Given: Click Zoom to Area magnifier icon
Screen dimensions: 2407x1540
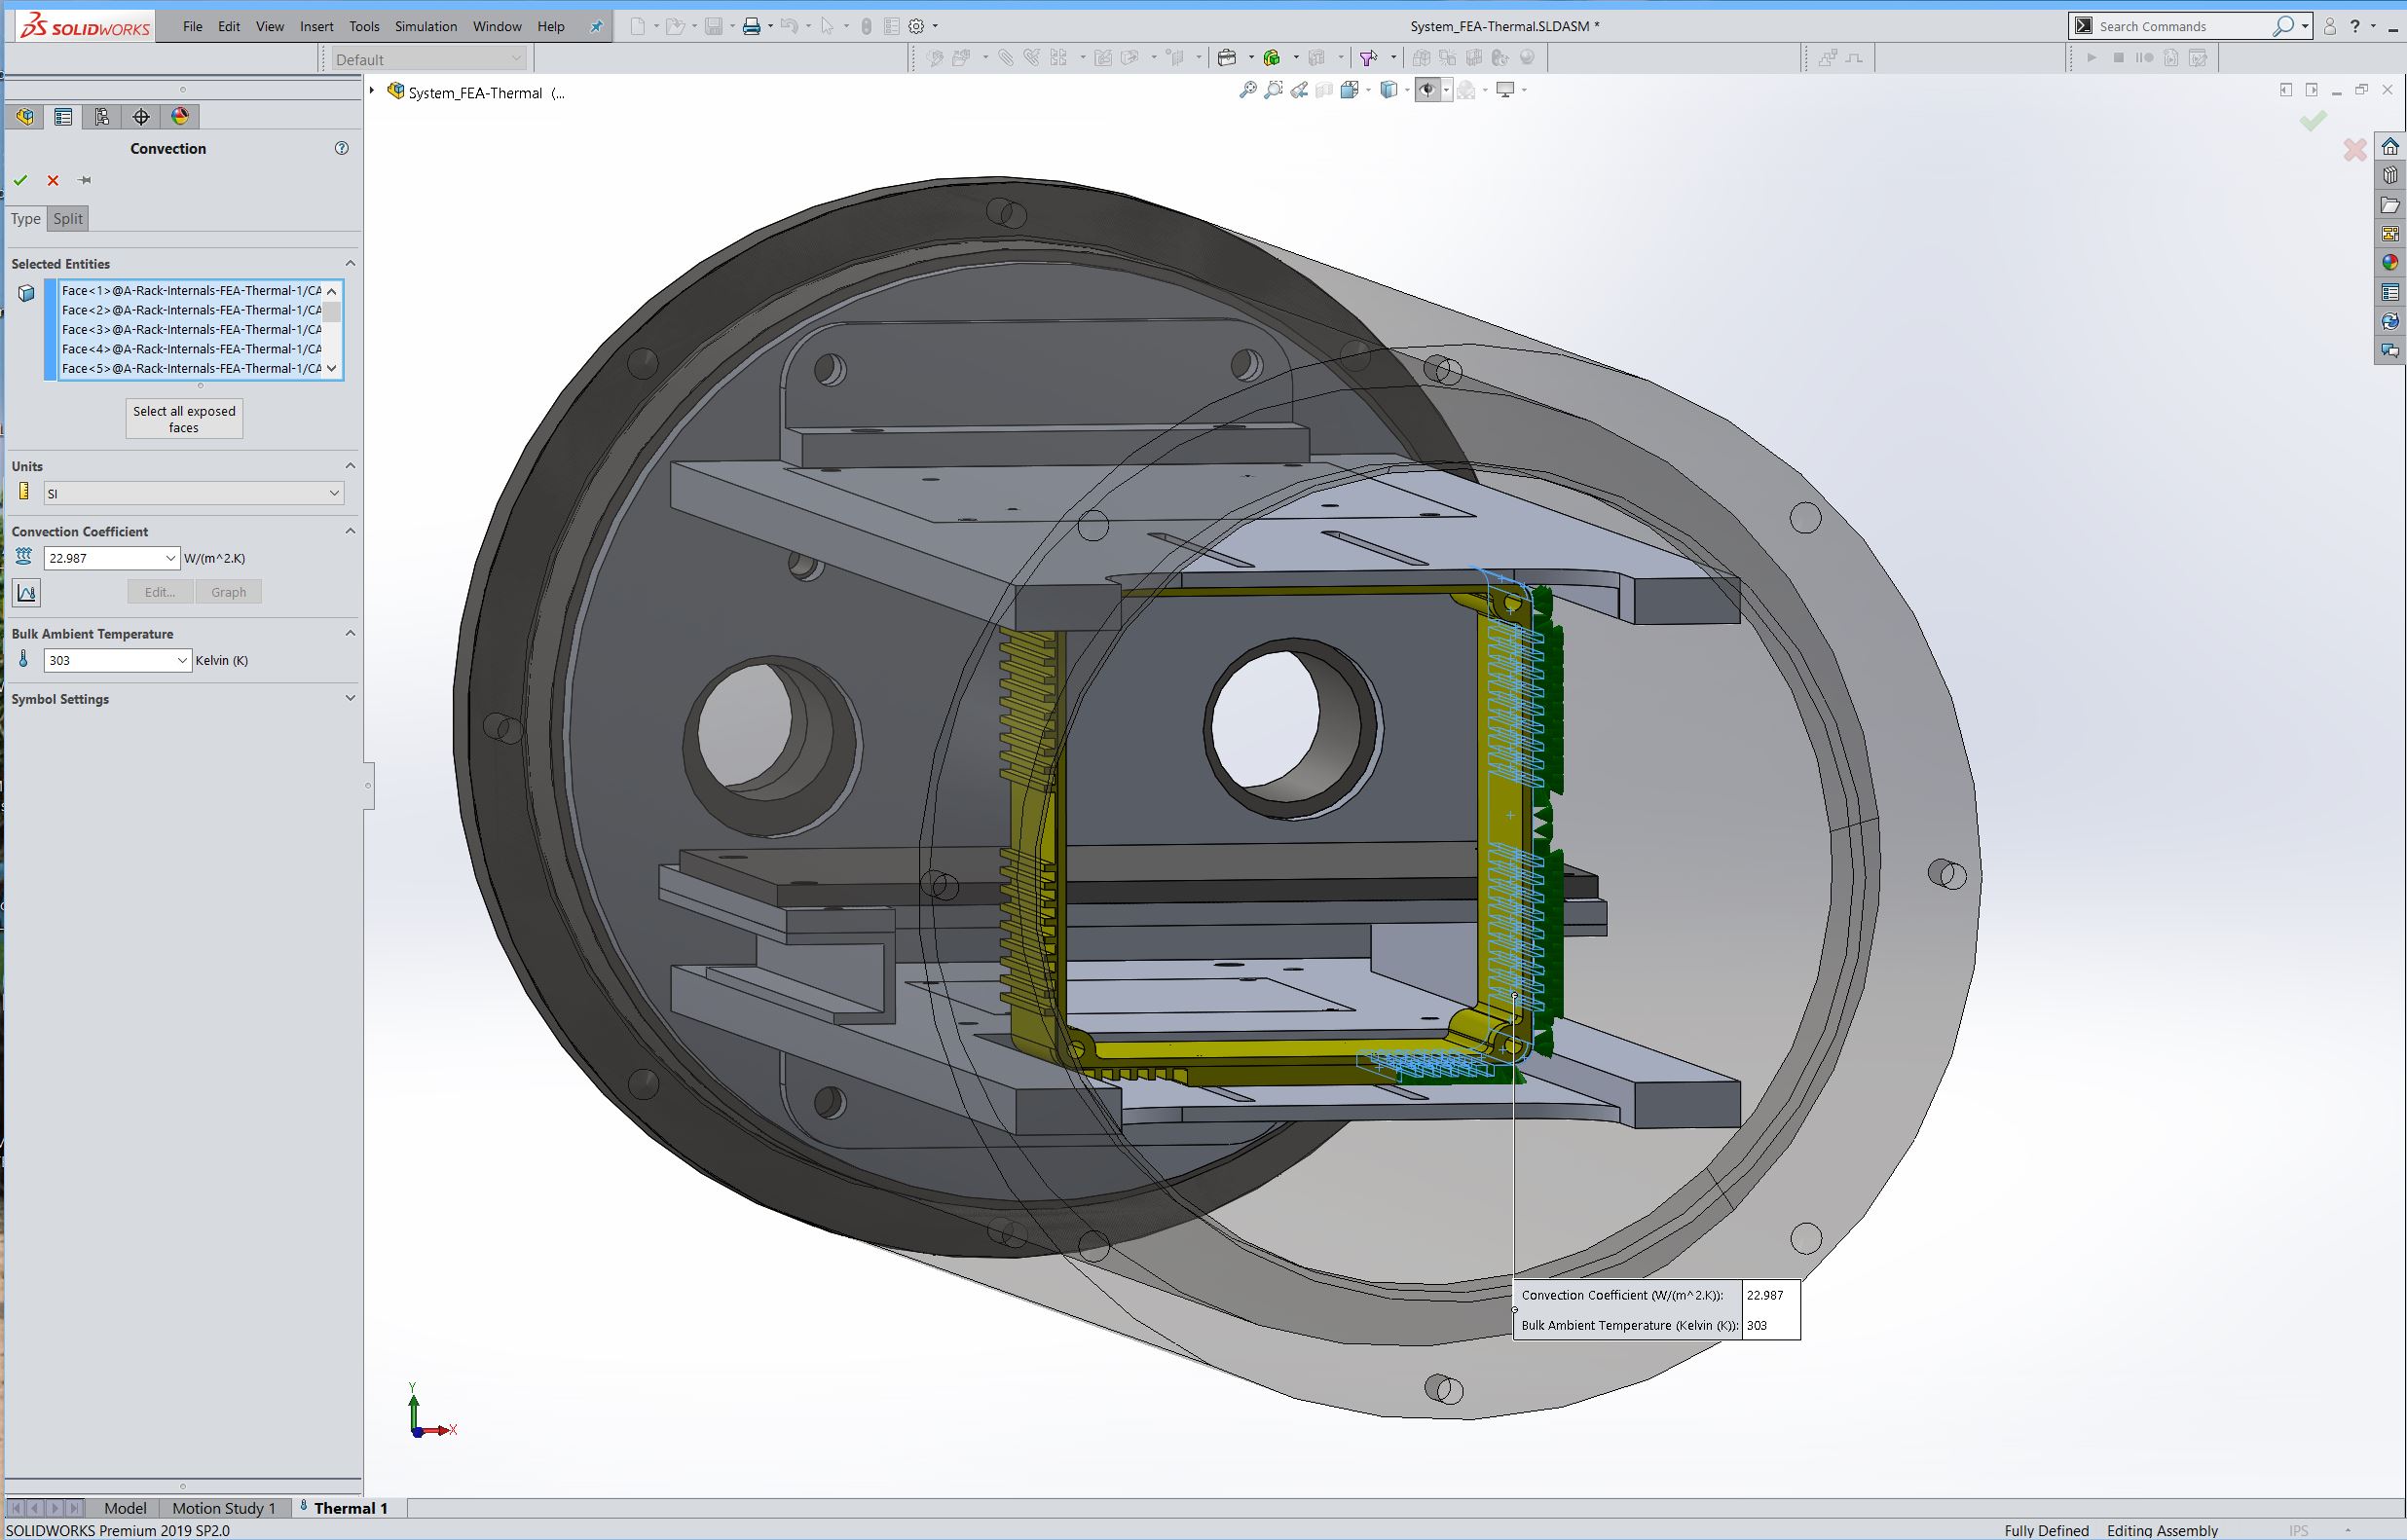Looking at the screenshot, I should pos(1273,90).
